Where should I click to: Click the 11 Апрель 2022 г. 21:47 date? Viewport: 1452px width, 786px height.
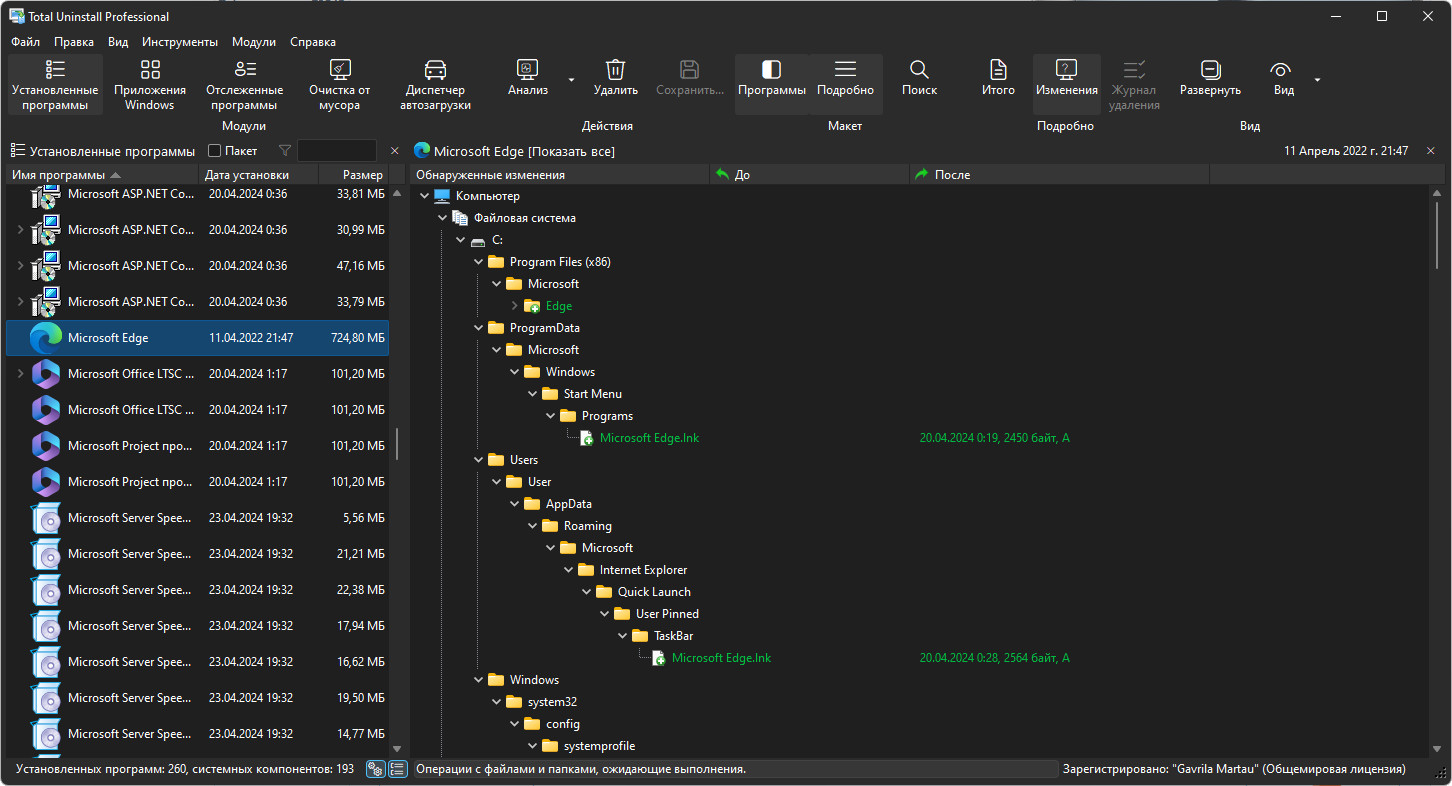1346,151
